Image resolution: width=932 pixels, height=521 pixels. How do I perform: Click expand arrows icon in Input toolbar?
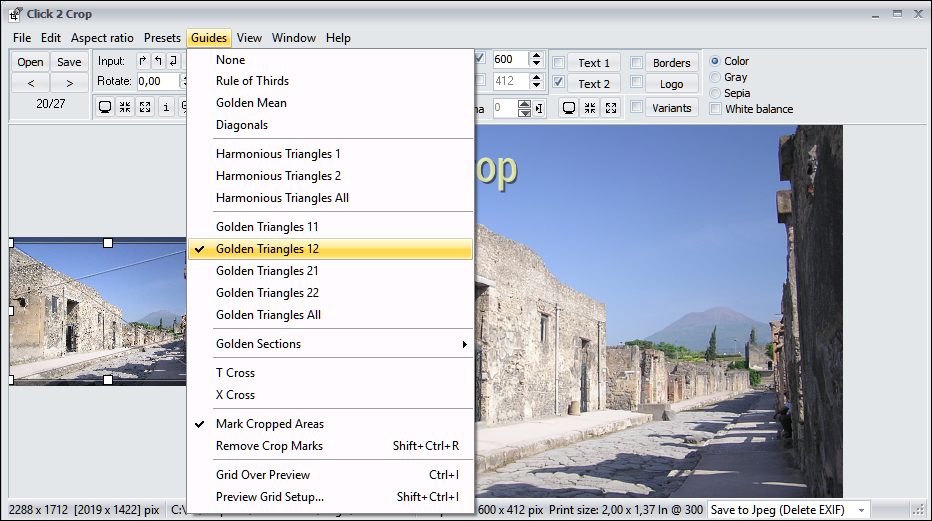tap(145, 107)
